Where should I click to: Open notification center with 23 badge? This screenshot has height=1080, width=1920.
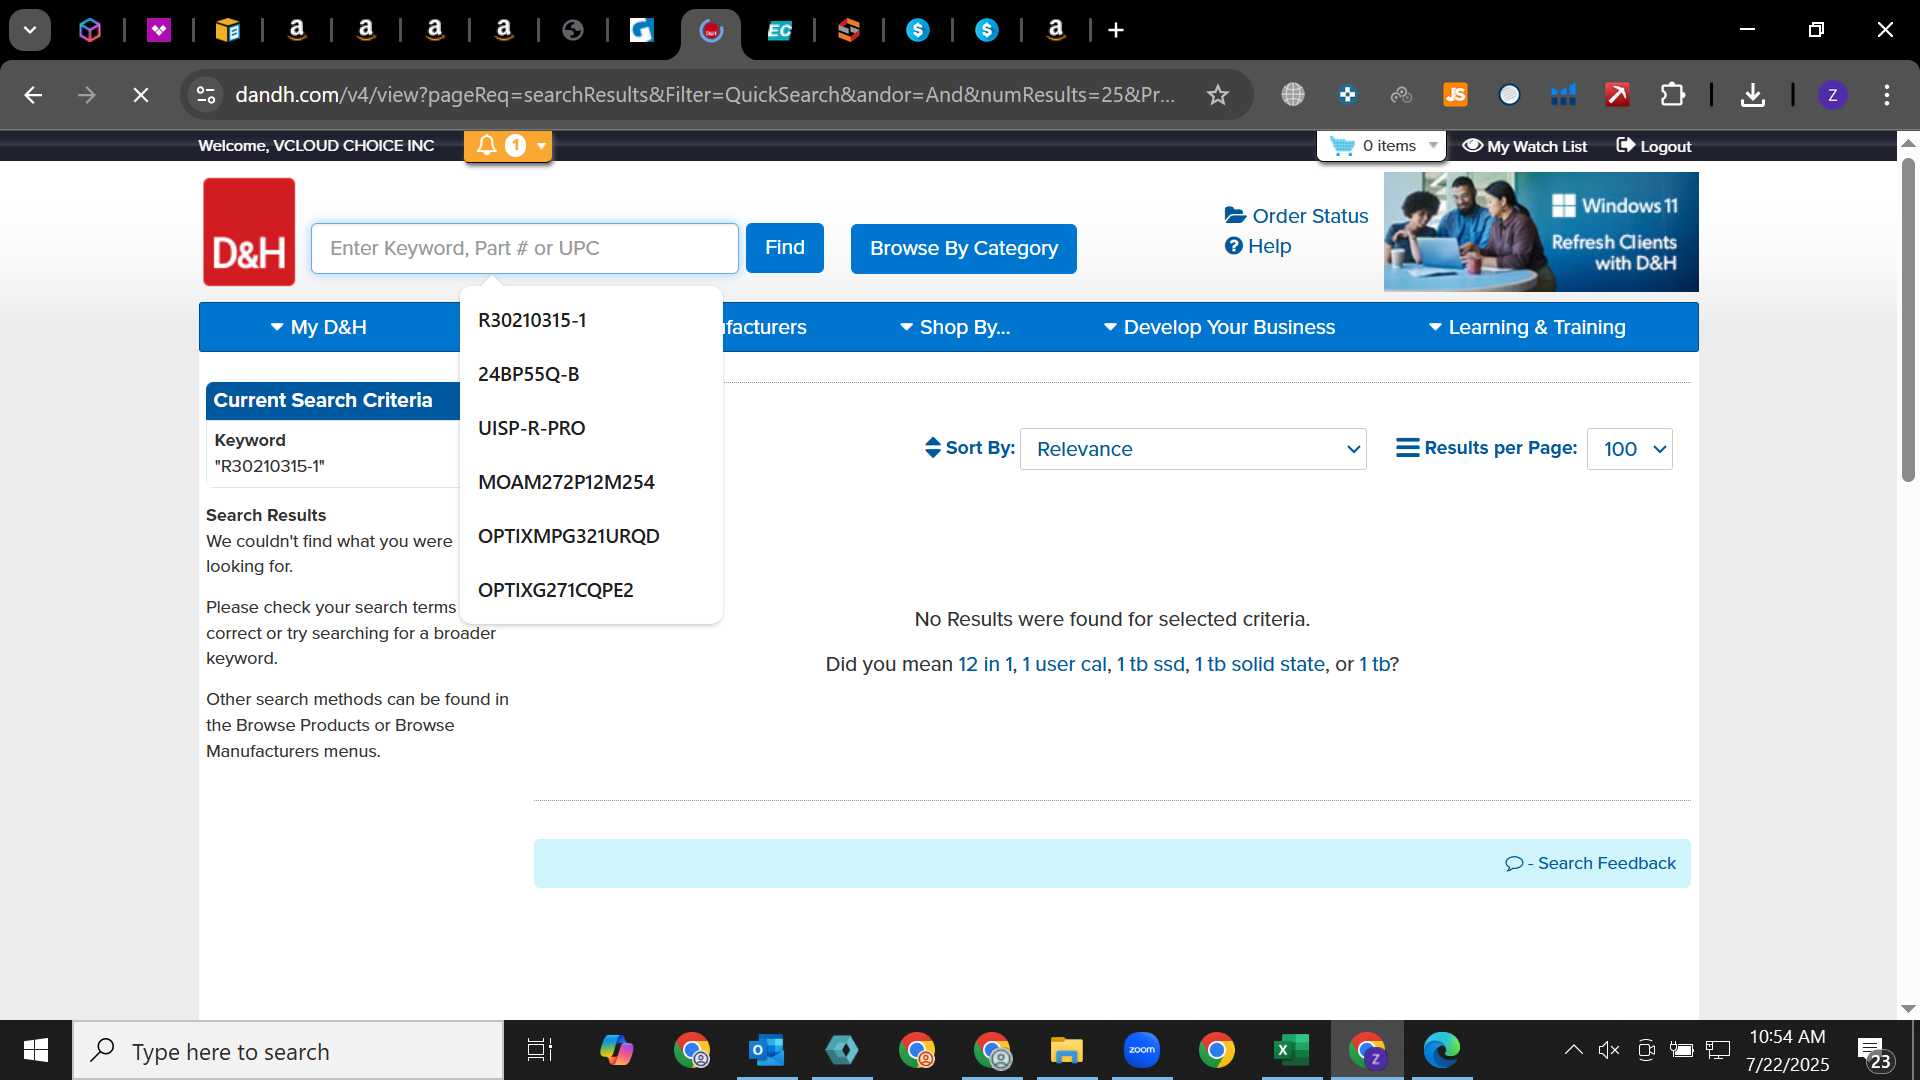[x=1874, y=1052]
